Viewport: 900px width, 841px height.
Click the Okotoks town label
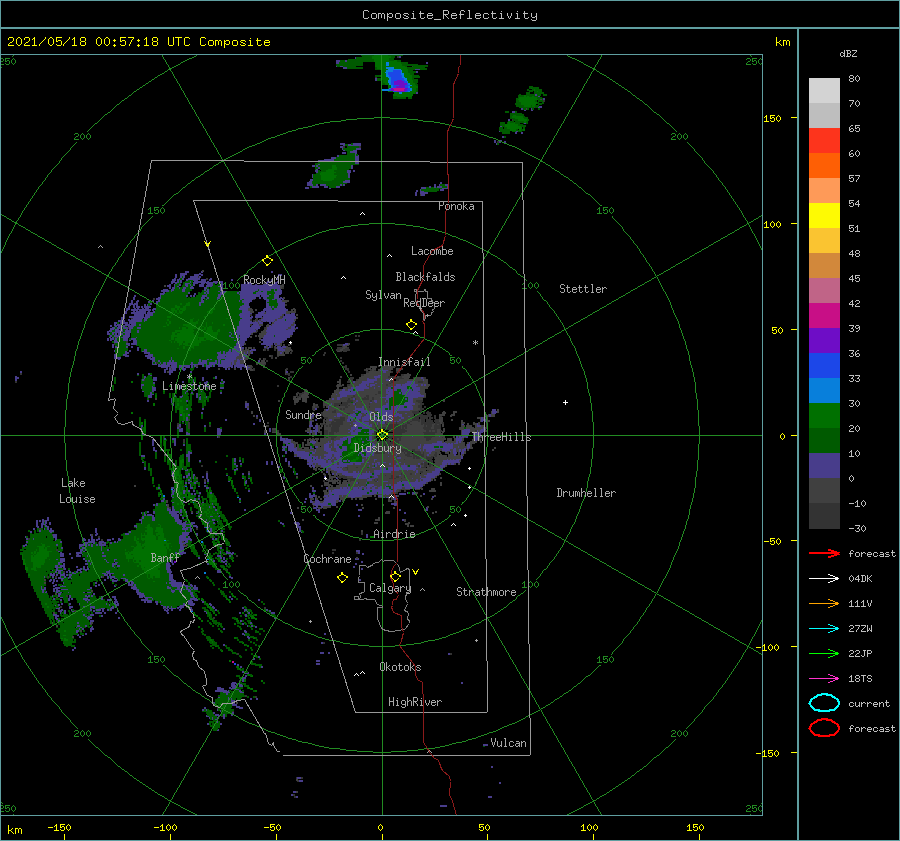(x=400, y=667)
